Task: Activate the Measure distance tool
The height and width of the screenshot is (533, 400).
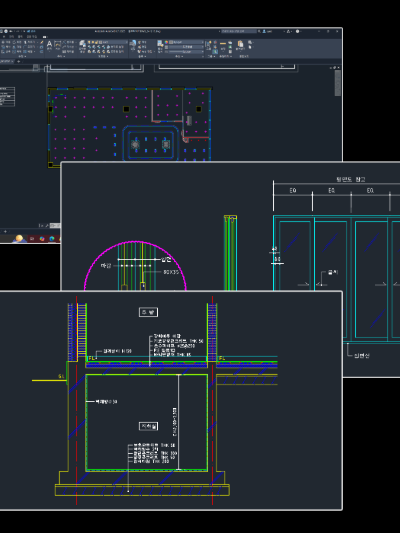Action: click(x=223, y=44)
